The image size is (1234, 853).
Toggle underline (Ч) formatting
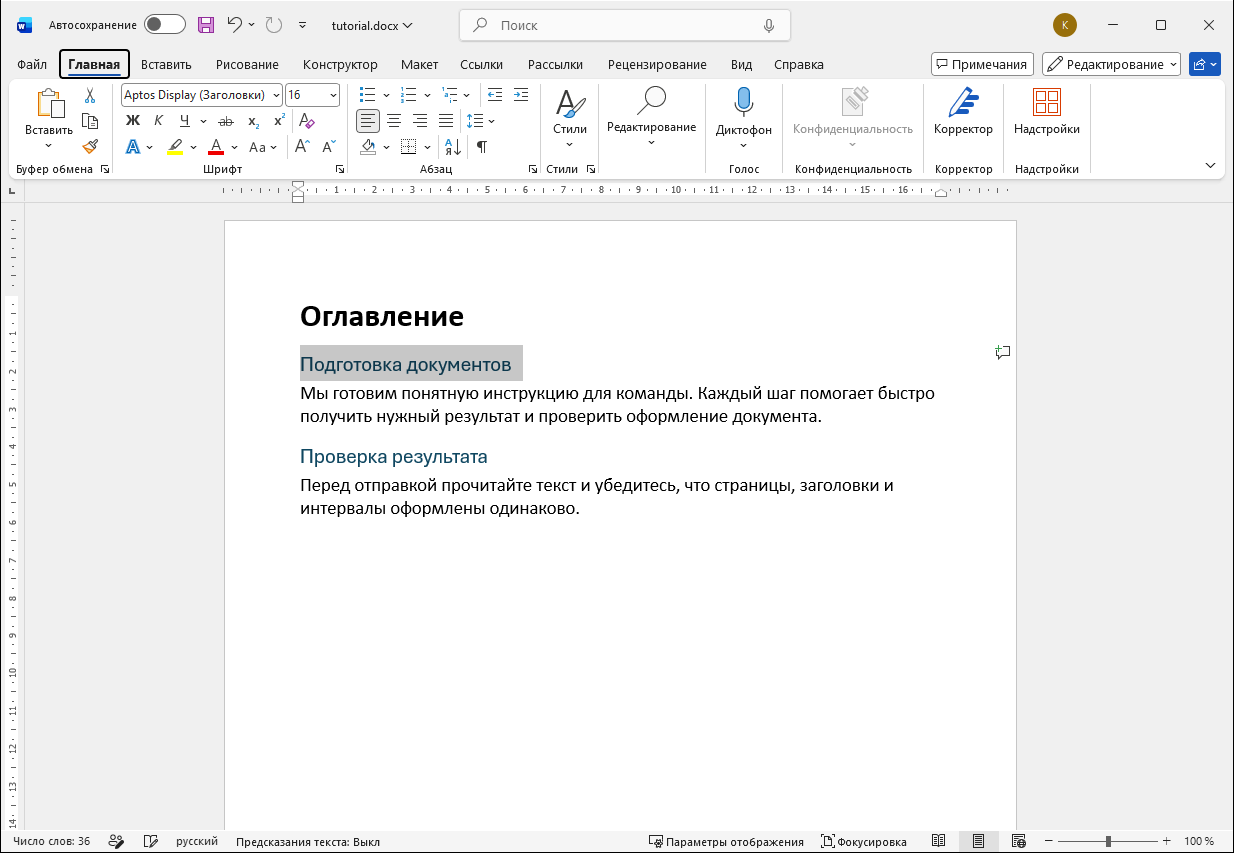[184, 121]
